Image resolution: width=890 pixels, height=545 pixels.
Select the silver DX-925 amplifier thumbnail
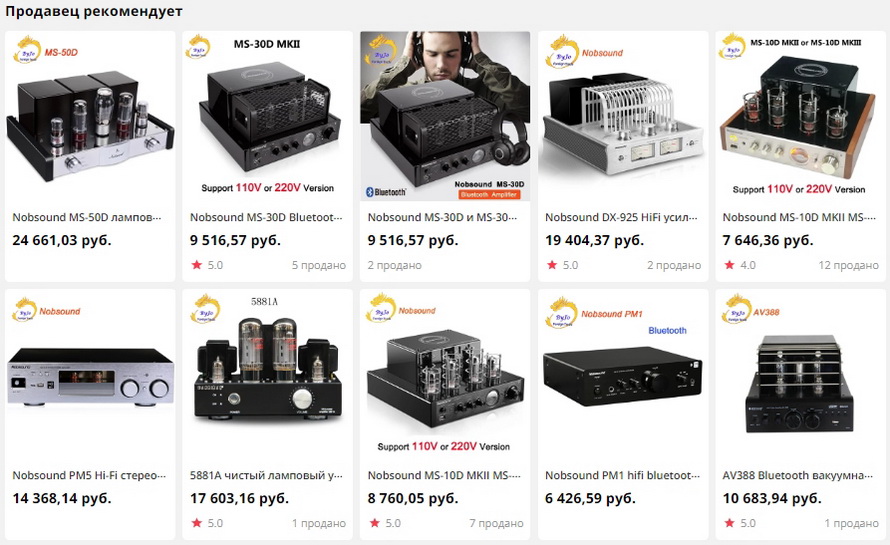[623, 116]
